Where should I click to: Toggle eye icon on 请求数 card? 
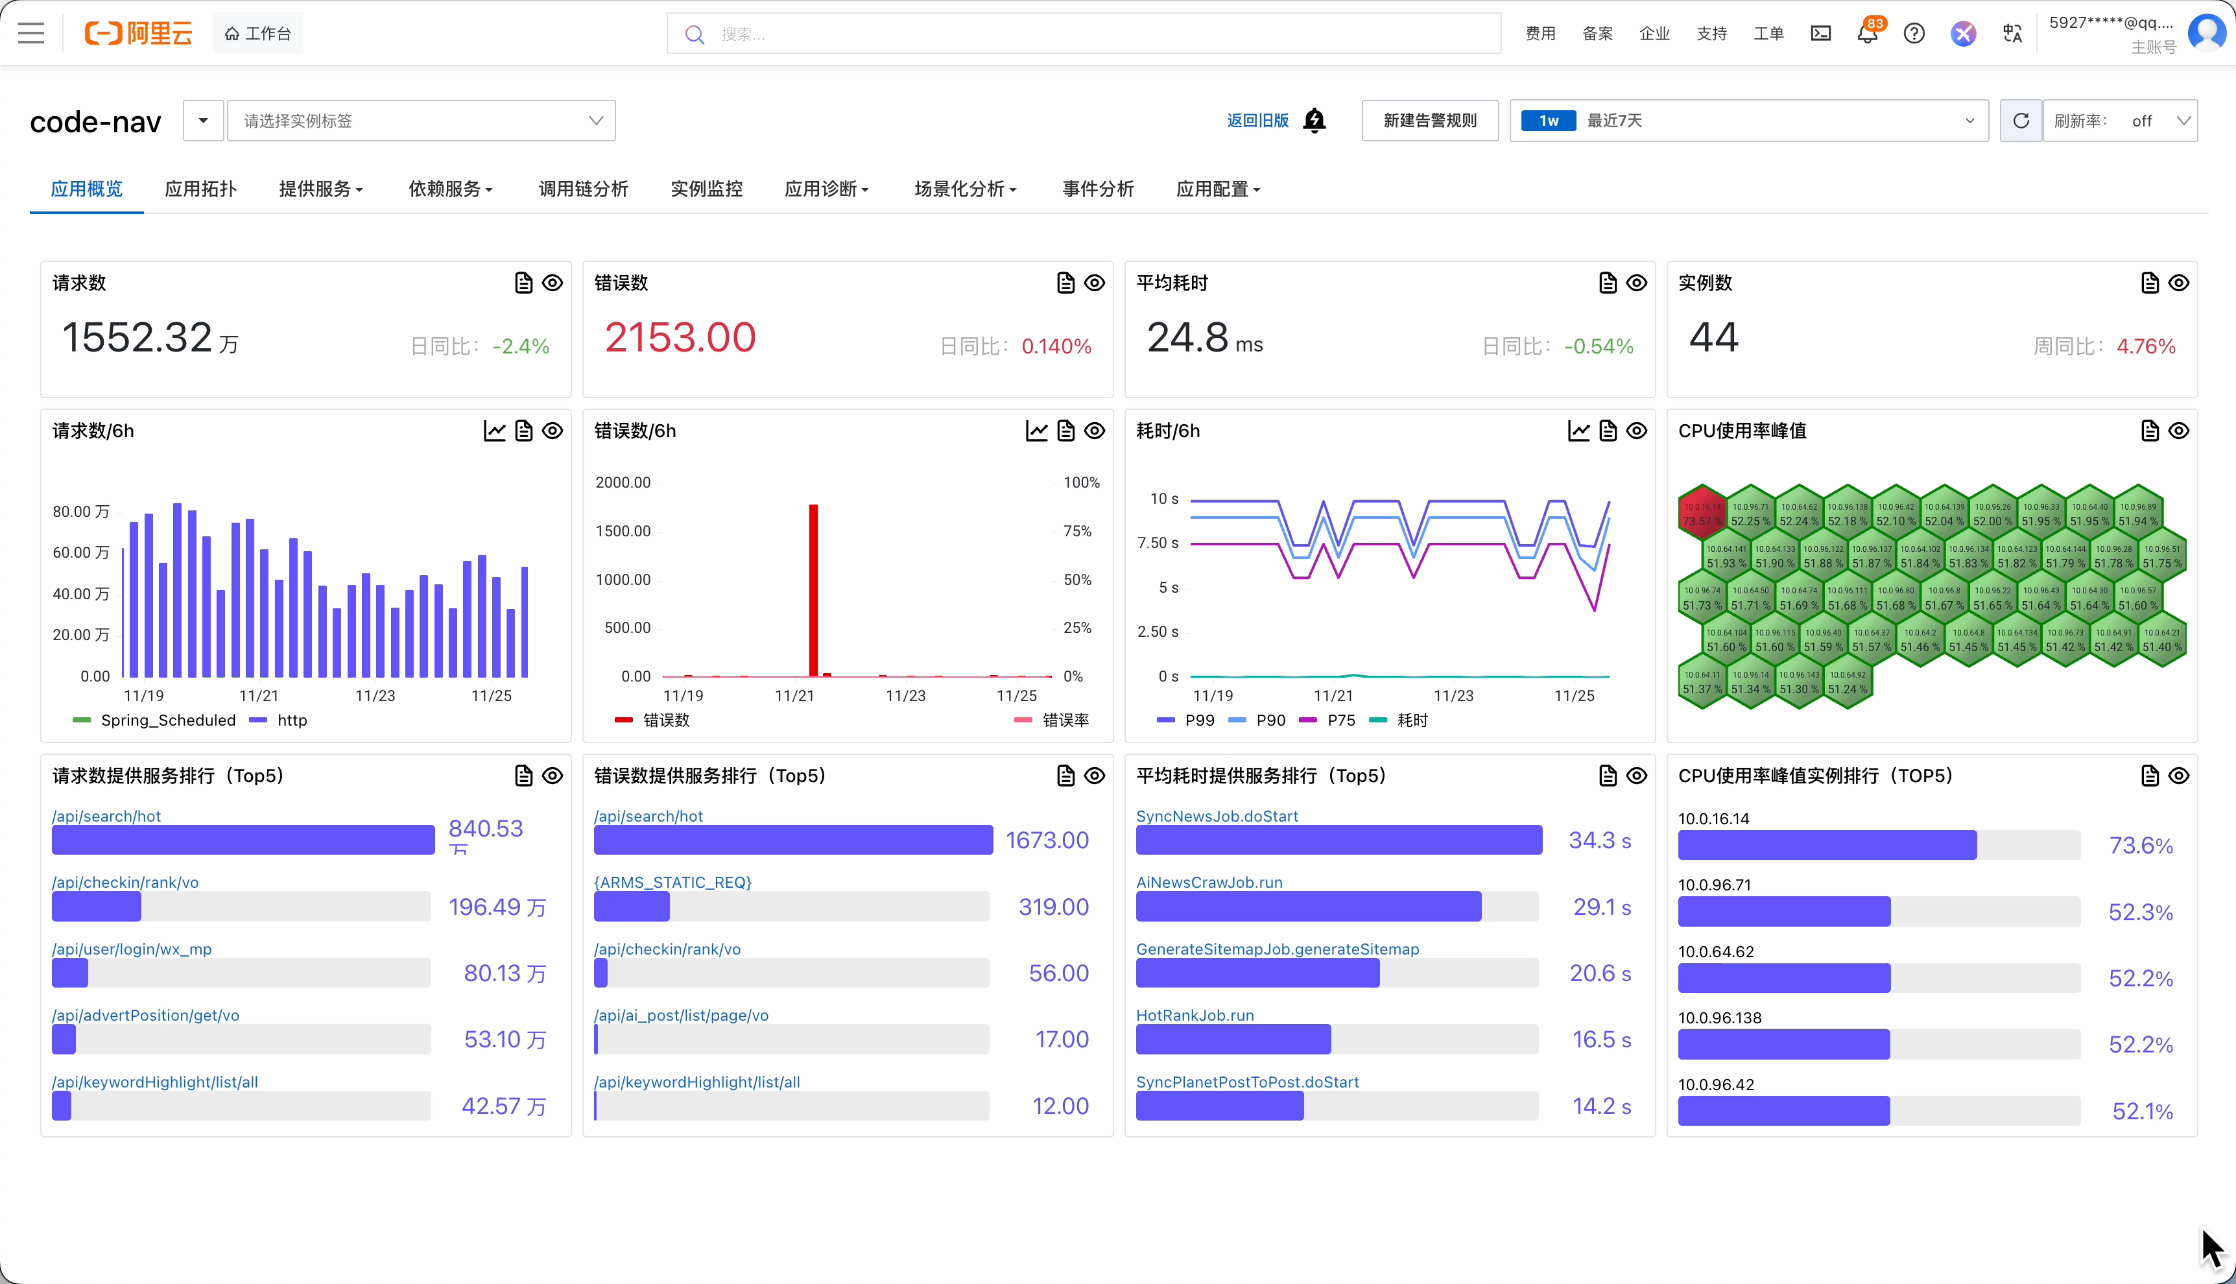click(x=552, y=283)
